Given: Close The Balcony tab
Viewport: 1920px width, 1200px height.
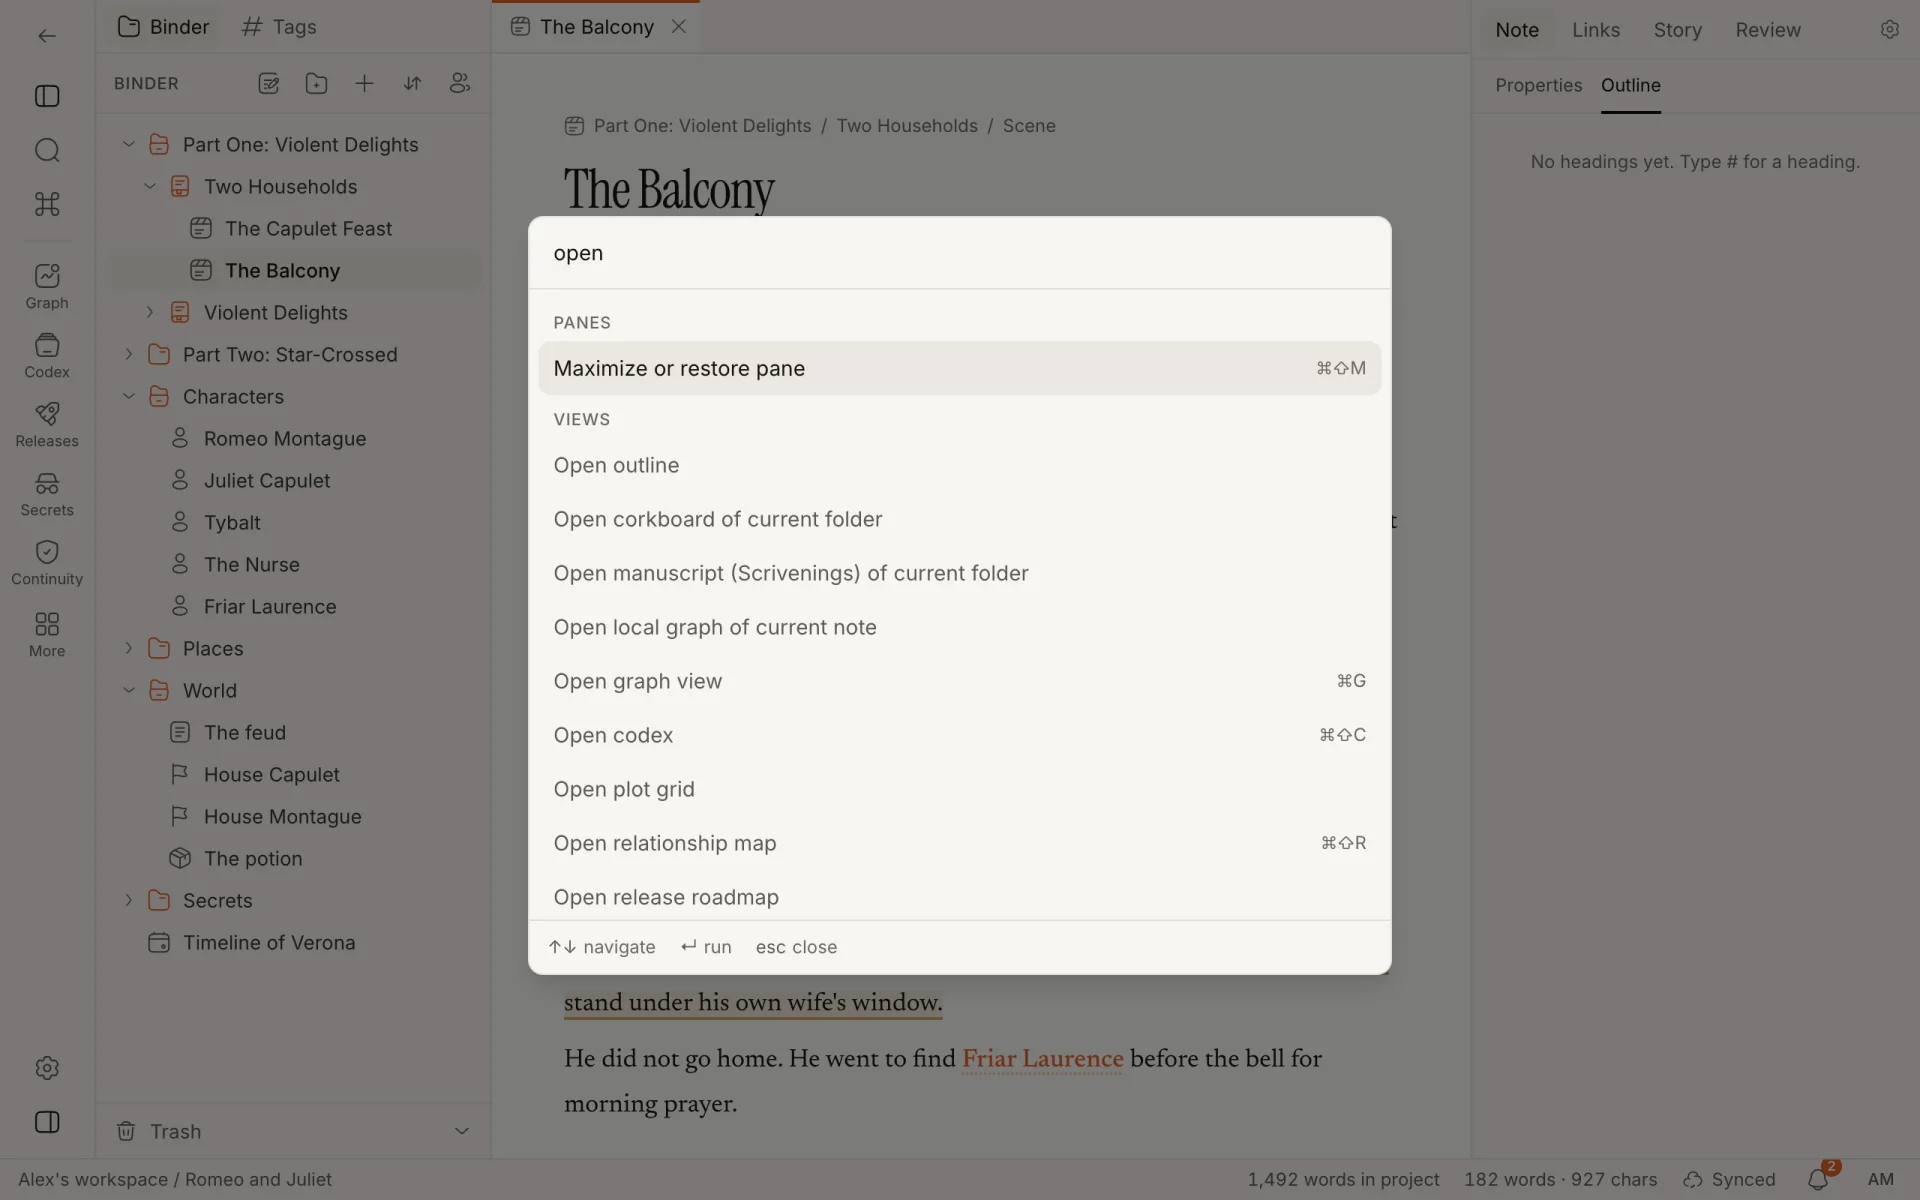Looking at the screenshot, I should click(679, 27).
